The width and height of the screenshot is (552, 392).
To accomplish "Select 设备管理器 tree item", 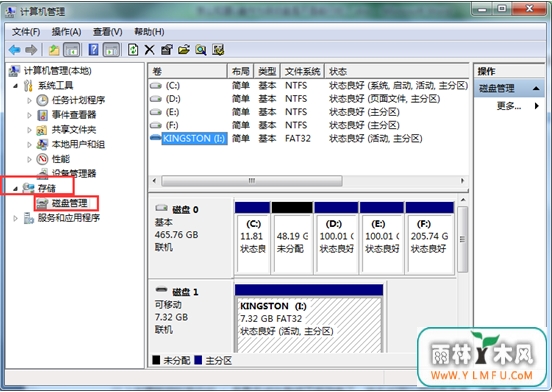I will tap(74, 173).
